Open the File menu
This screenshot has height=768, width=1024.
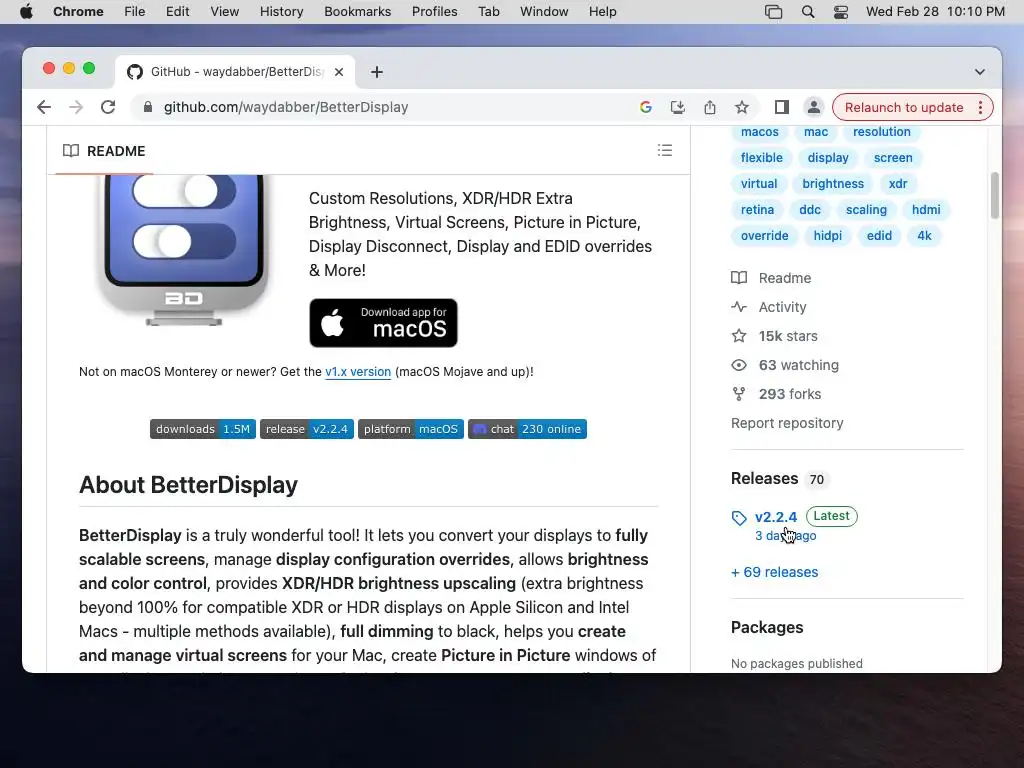coord(135,12)
